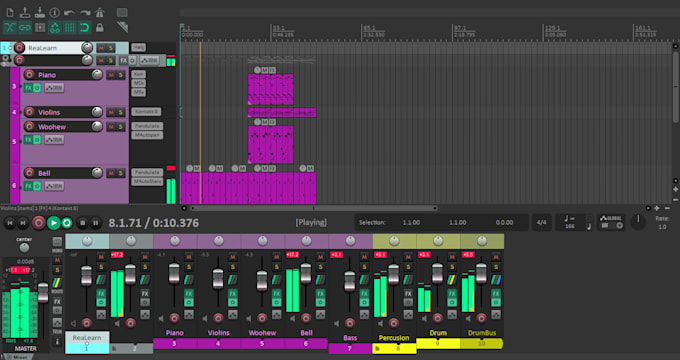Record-arm the Violins track

[x=29, y=112]
